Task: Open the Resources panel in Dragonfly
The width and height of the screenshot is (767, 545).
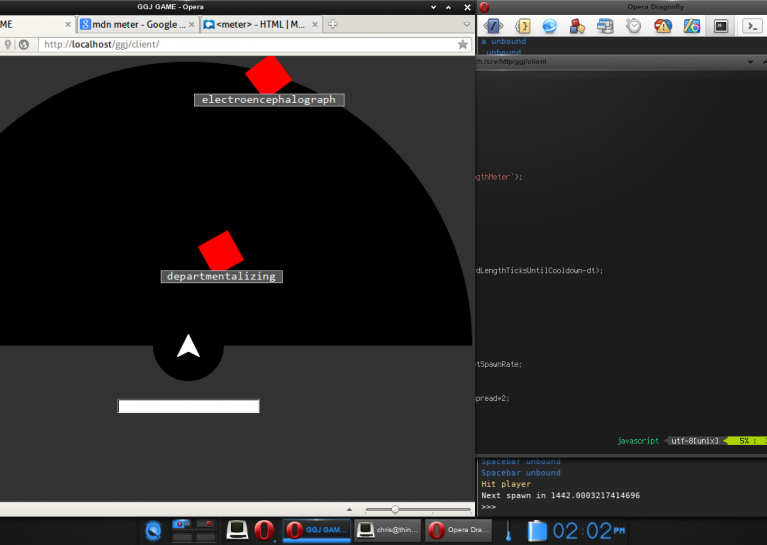Action: pos(578,26)
